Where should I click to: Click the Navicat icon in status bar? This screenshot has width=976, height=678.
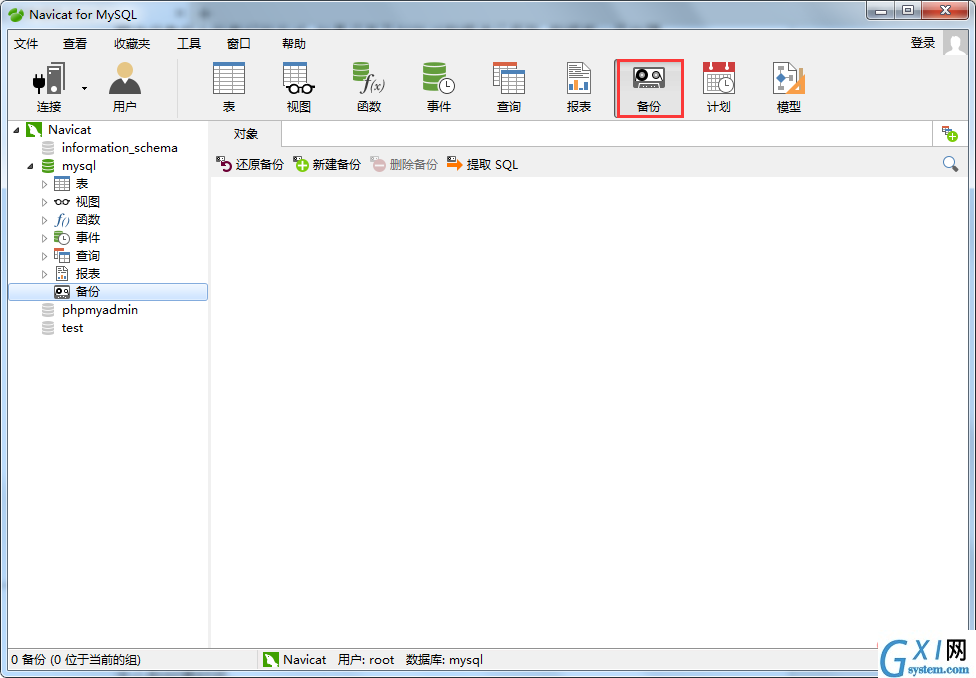pyautogui.click(x=270, y=660)
